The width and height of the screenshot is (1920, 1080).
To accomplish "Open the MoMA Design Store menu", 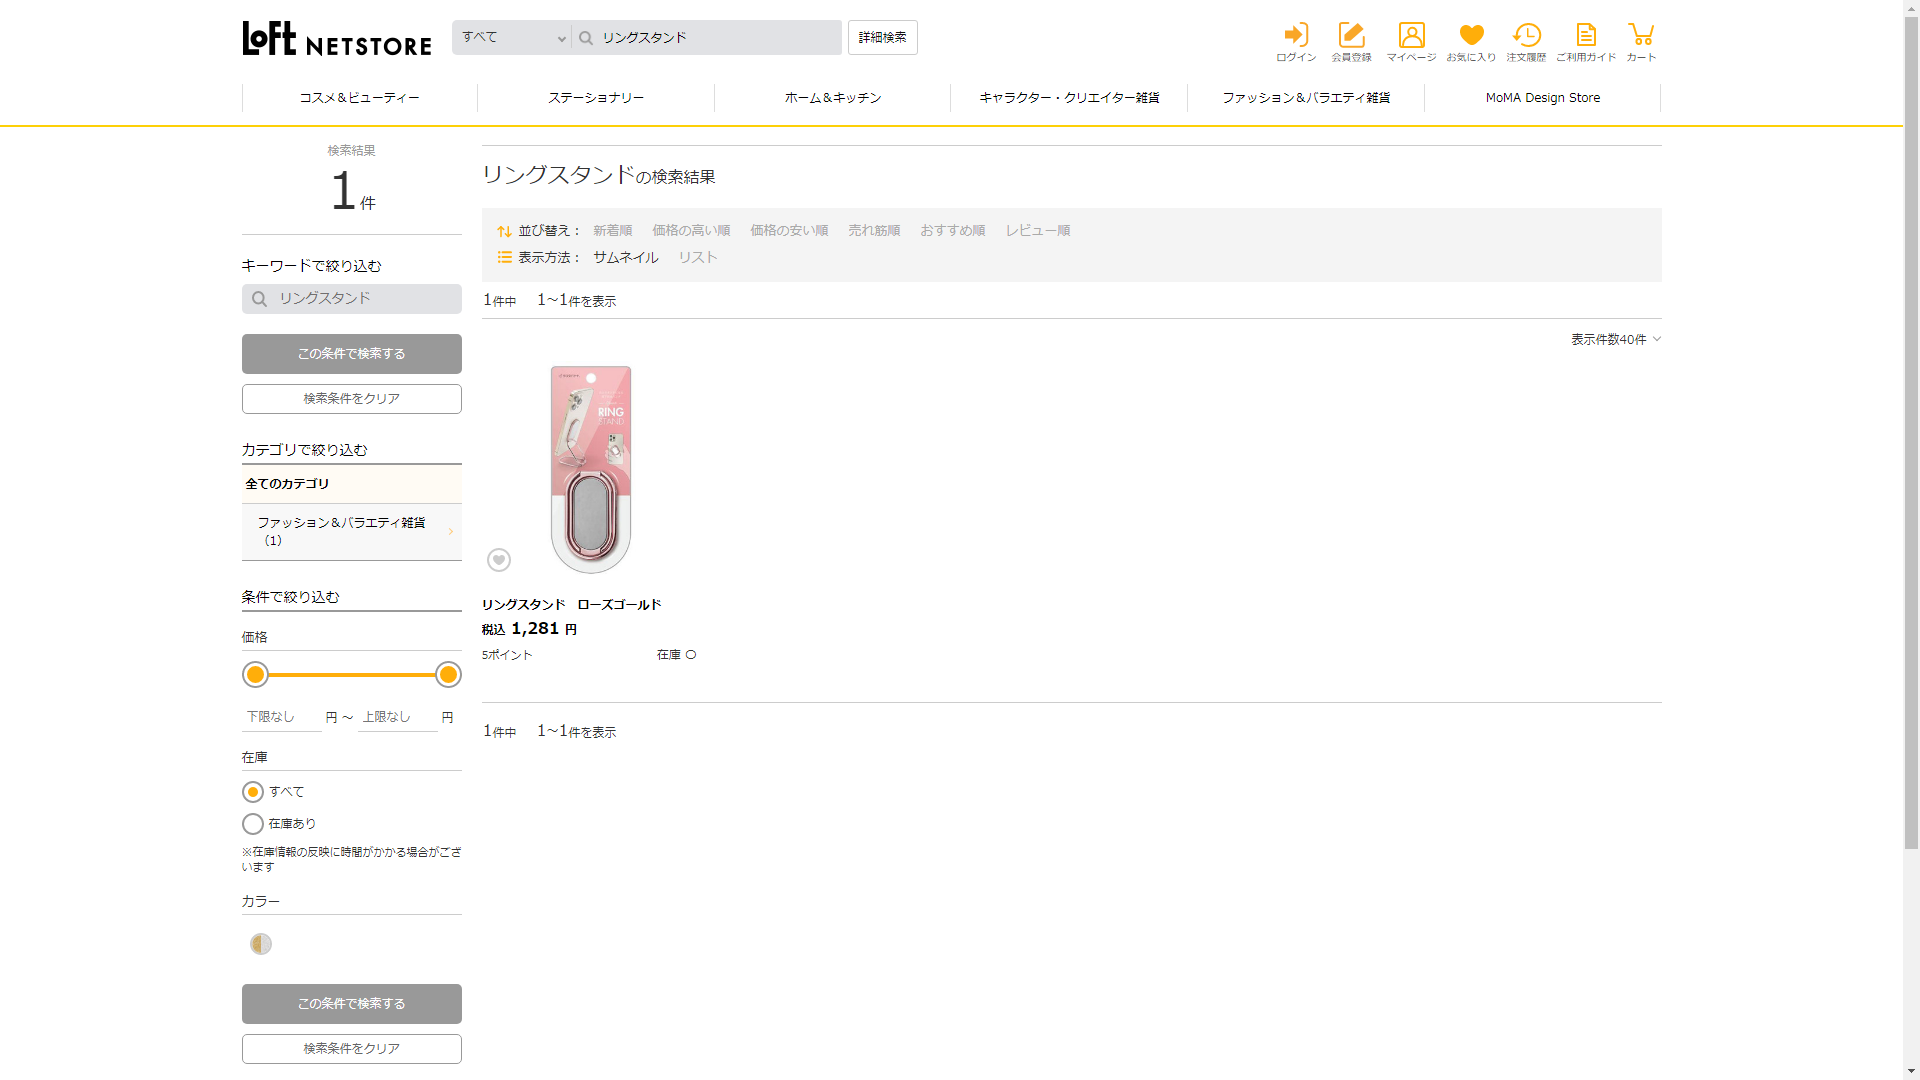I will (1542, 98).
